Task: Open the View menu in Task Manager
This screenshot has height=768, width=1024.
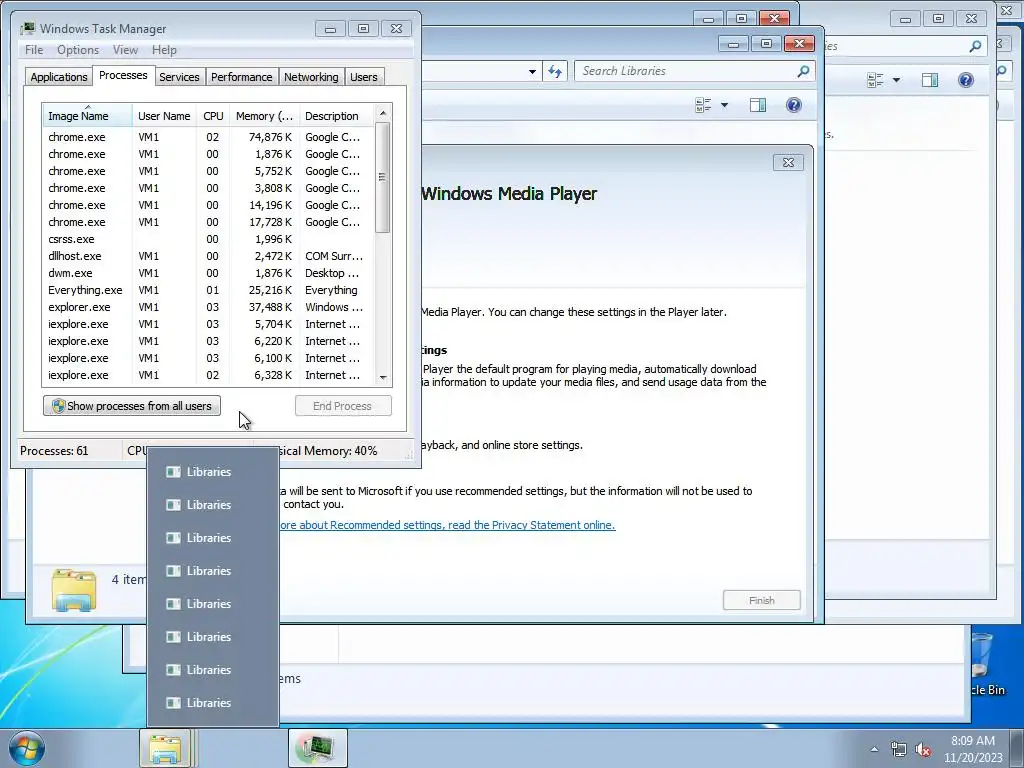Action: pyautogui.click(x=125, y=50)
